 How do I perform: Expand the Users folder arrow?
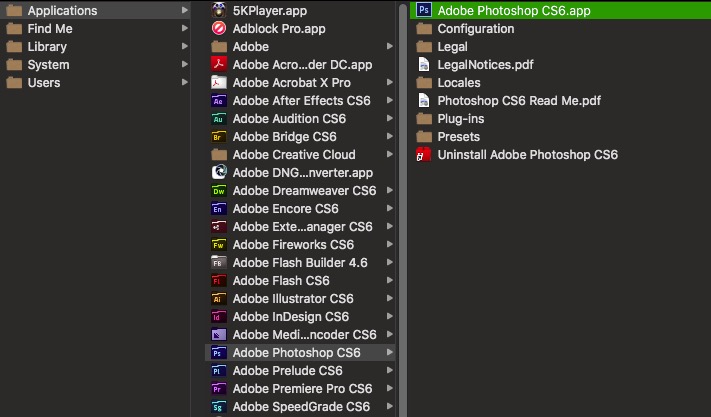185,82
